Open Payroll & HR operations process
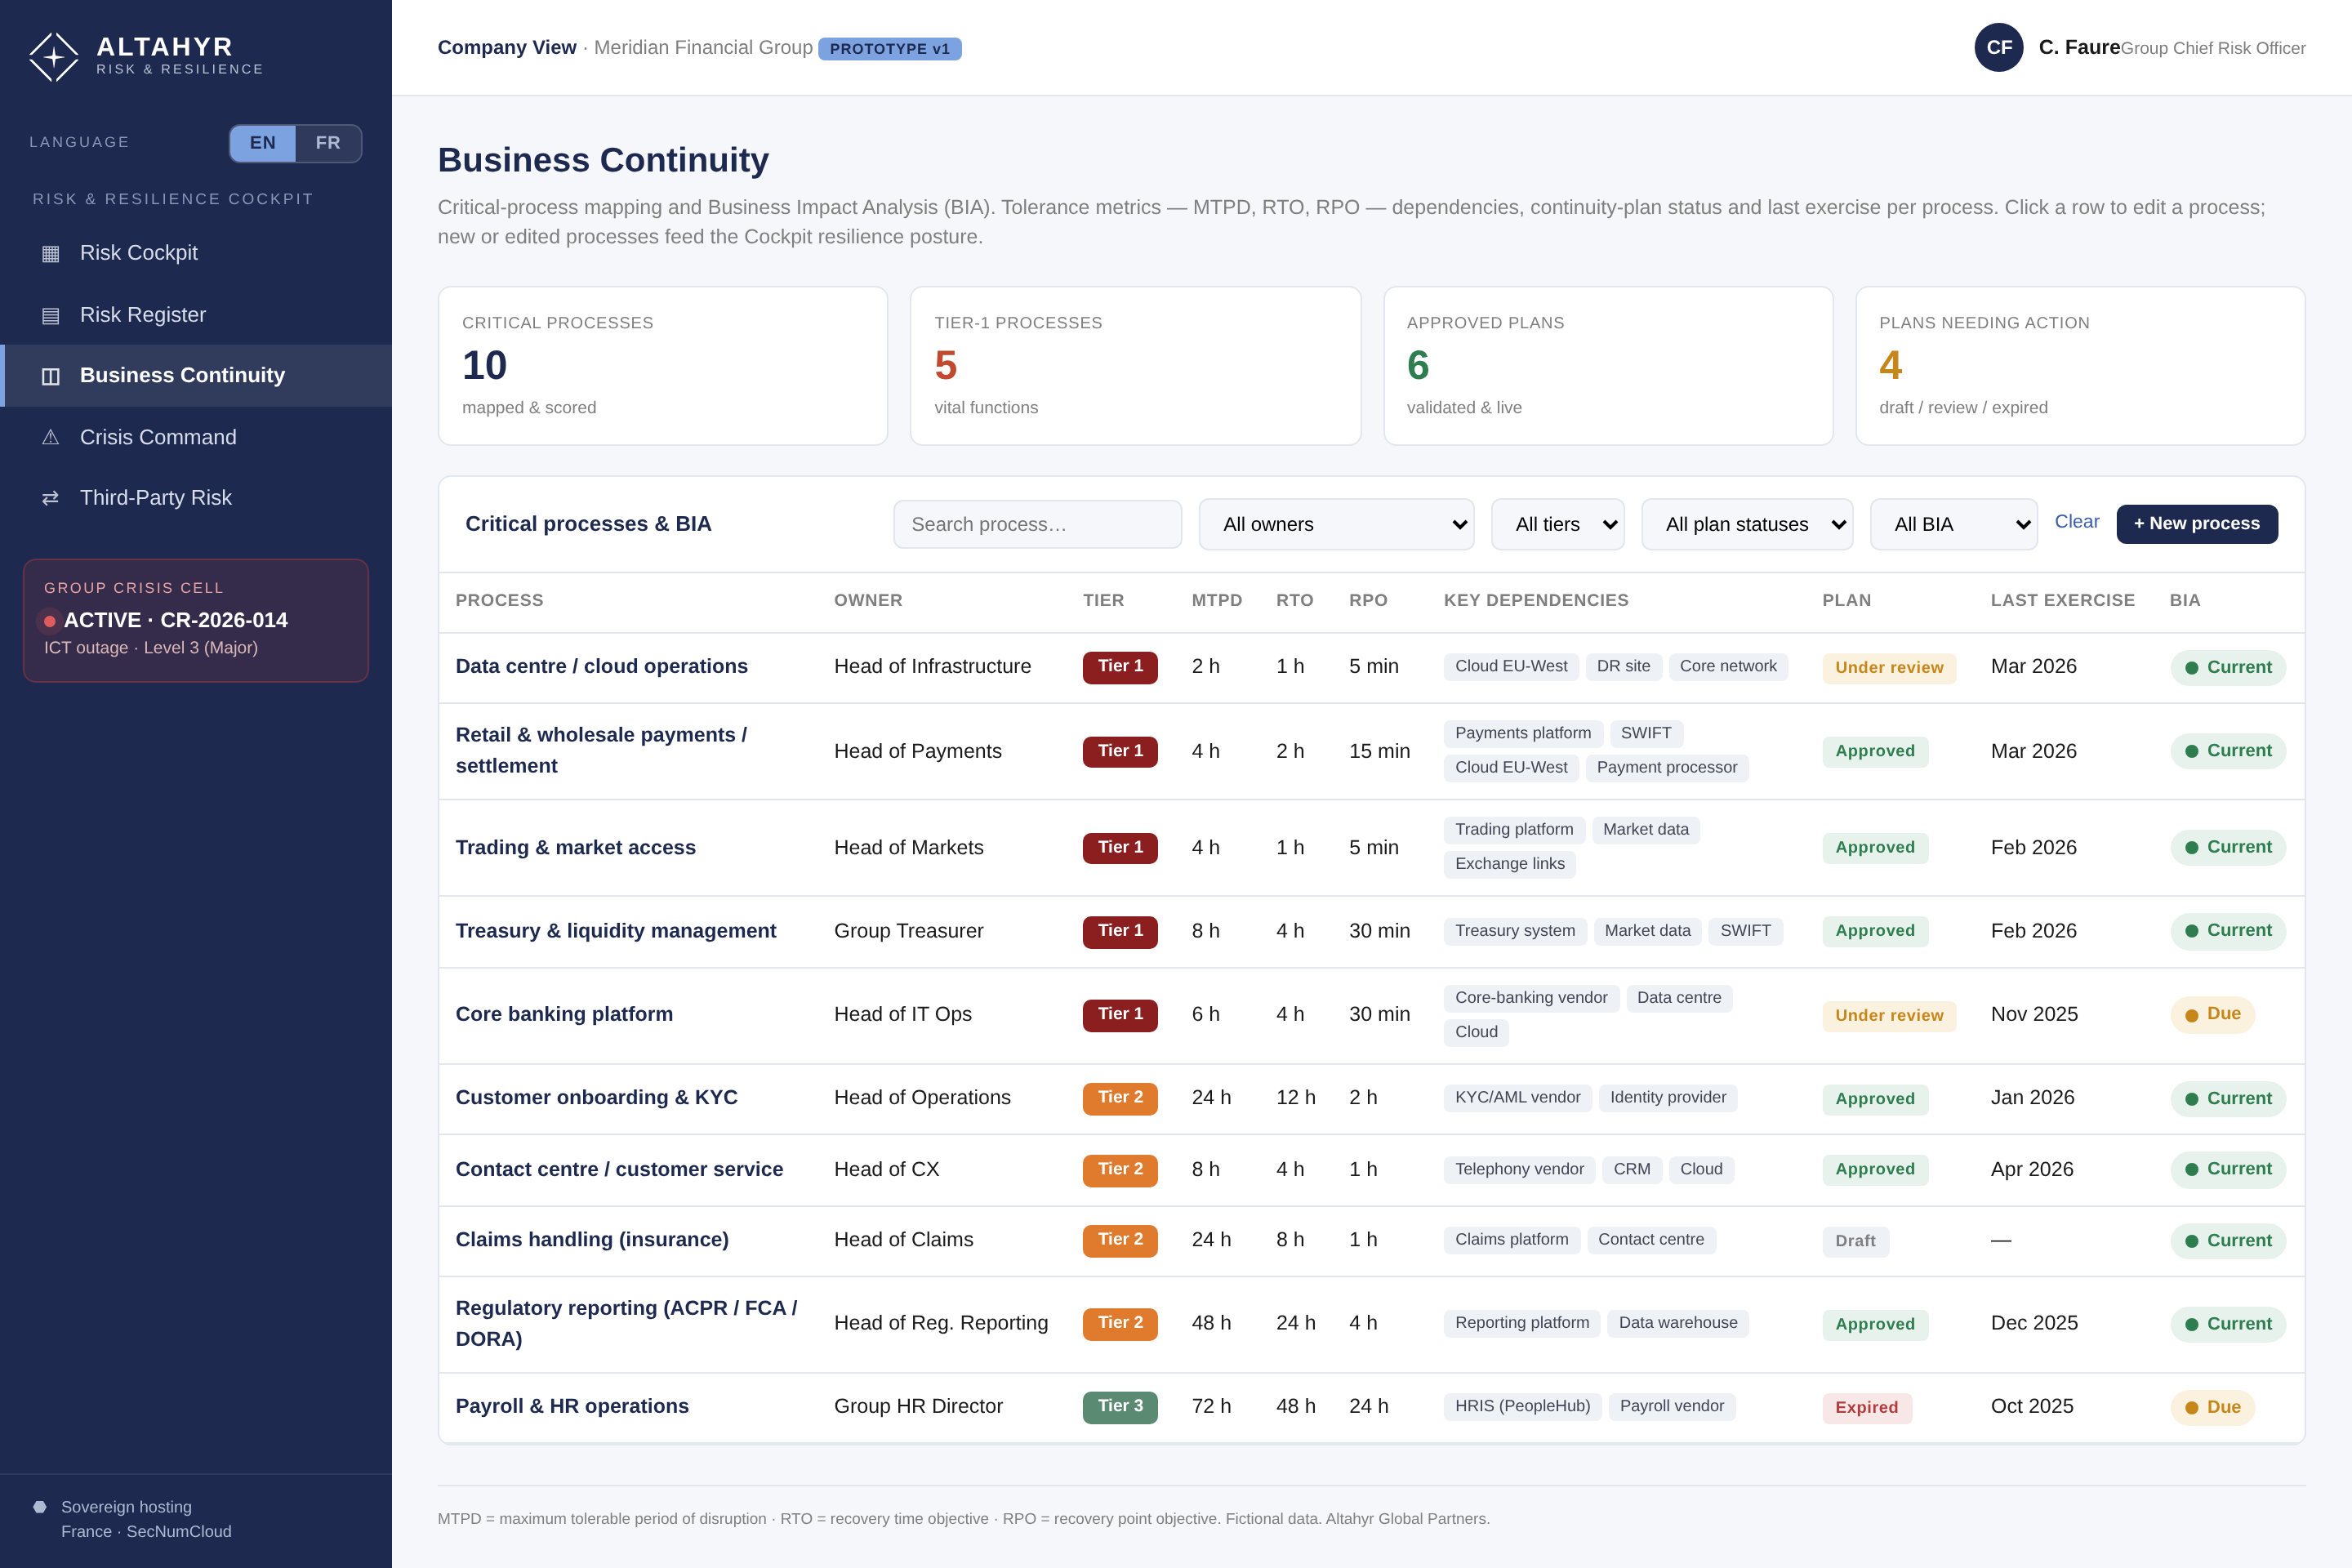Image resolution: width=2352 pixels, height=1568 pixels. [1371, 1407]
